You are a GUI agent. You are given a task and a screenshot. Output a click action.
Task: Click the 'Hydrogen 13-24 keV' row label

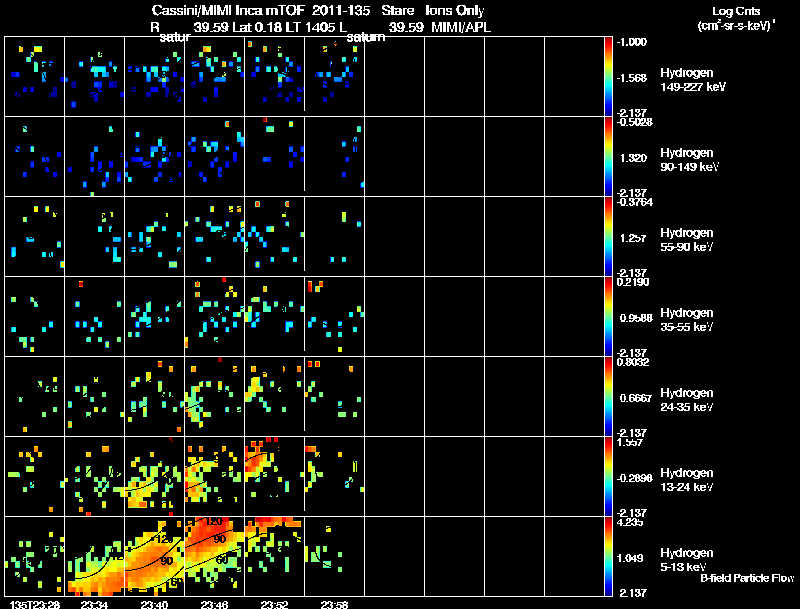point(687,480)
